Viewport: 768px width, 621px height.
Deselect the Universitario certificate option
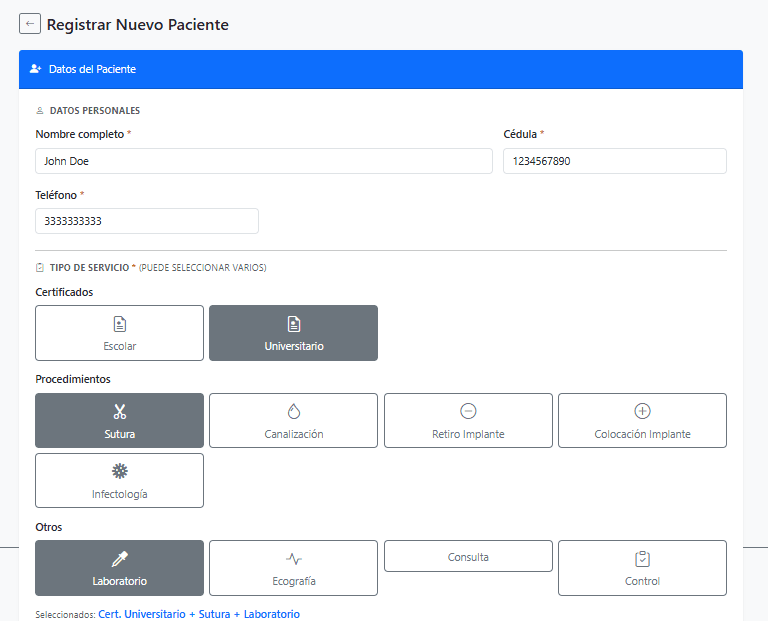click(x=293, y=333)
